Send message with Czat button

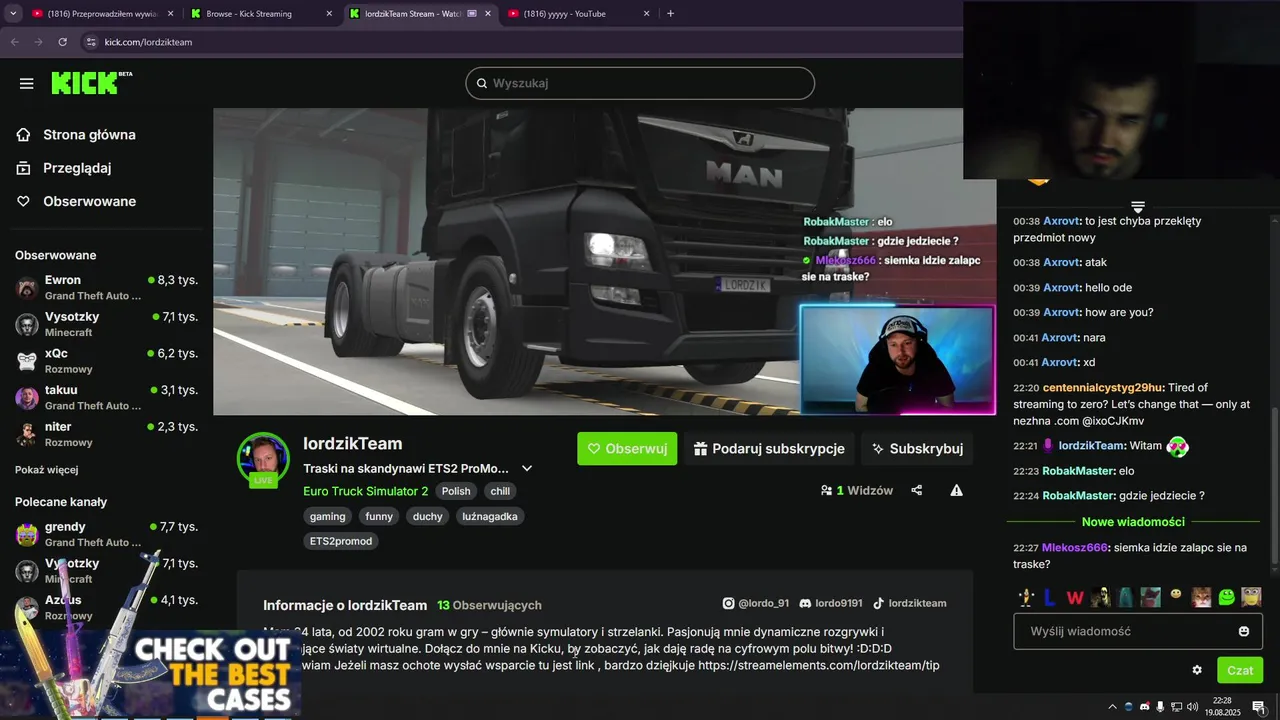pyautogui.click(x=1240, y=670)
